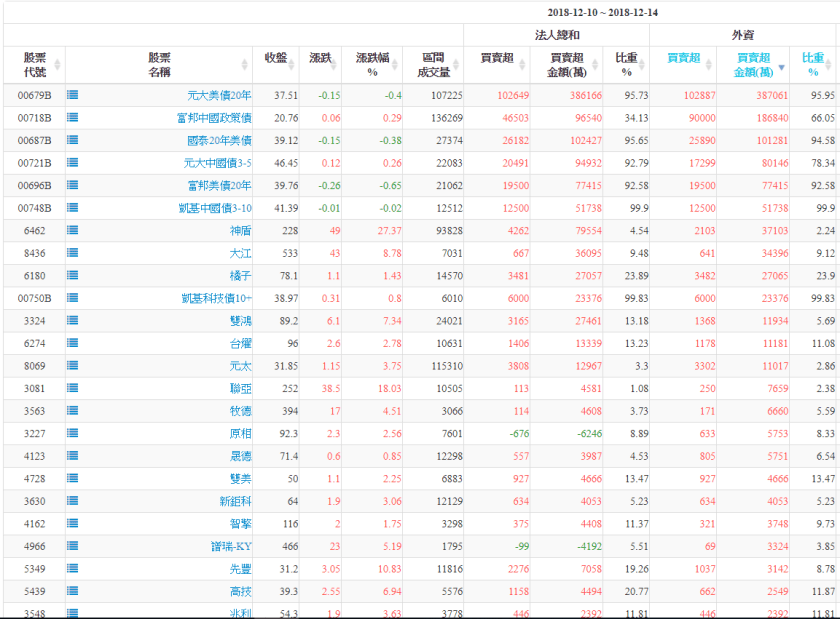
Task: Open the list icon beside 富邦中國政策債
Action: tap(73, 118)
